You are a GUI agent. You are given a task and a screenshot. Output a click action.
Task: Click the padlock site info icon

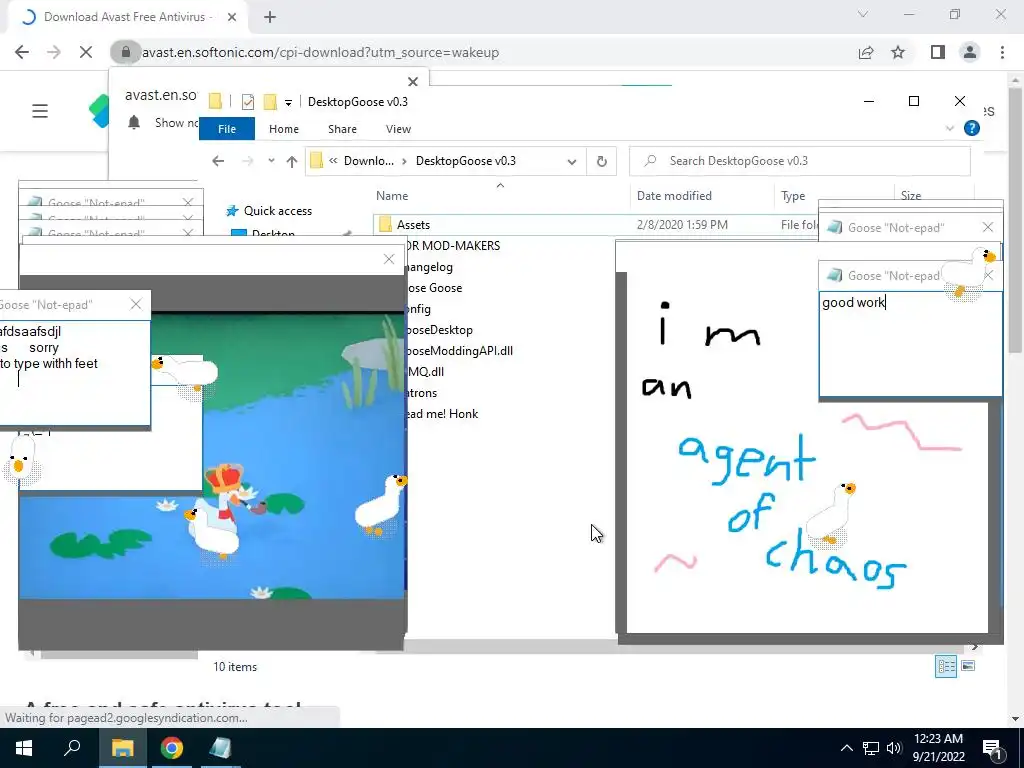click(125, 52)
